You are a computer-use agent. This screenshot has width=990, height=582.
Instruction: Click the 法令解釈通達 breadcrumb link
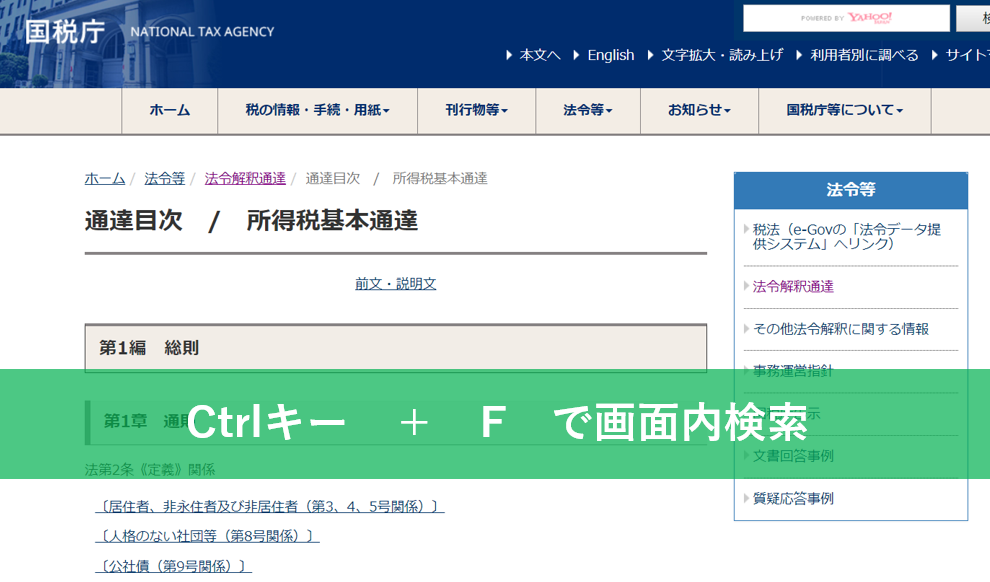(245, 178)
